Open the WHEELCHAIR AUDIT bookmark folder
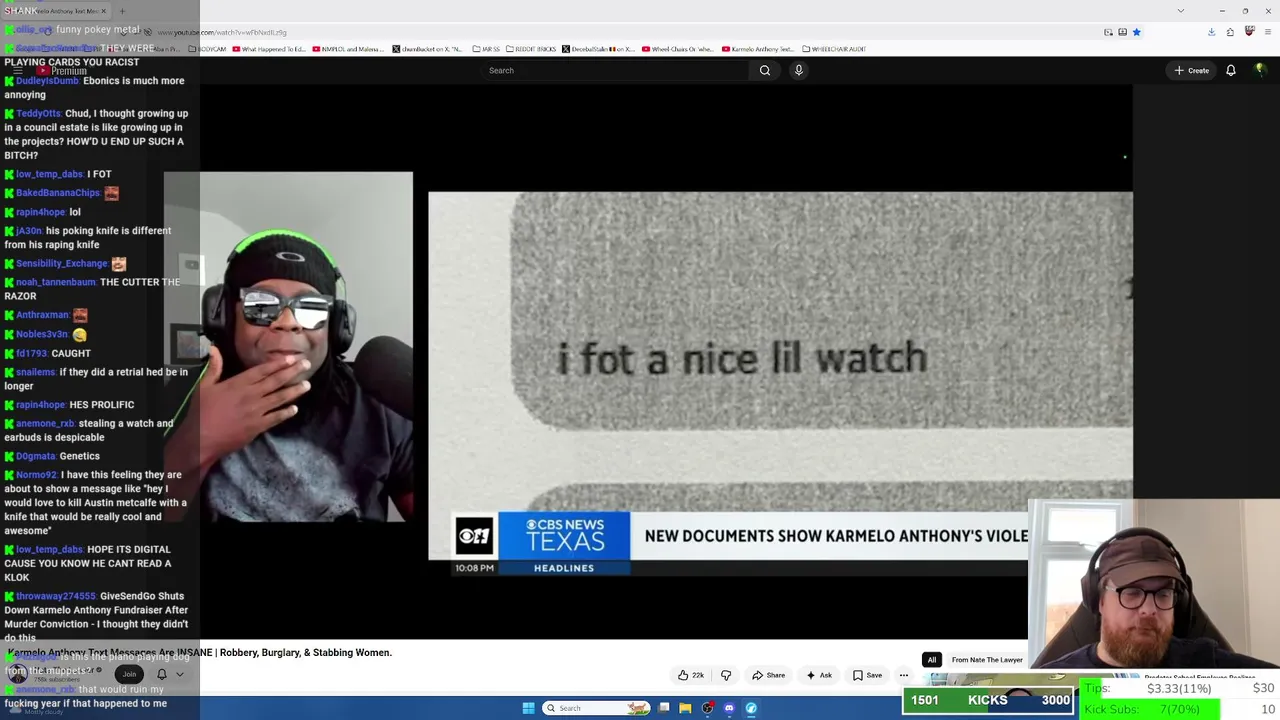This screenshot has width=1280, height=720. [x=833, y=49]
